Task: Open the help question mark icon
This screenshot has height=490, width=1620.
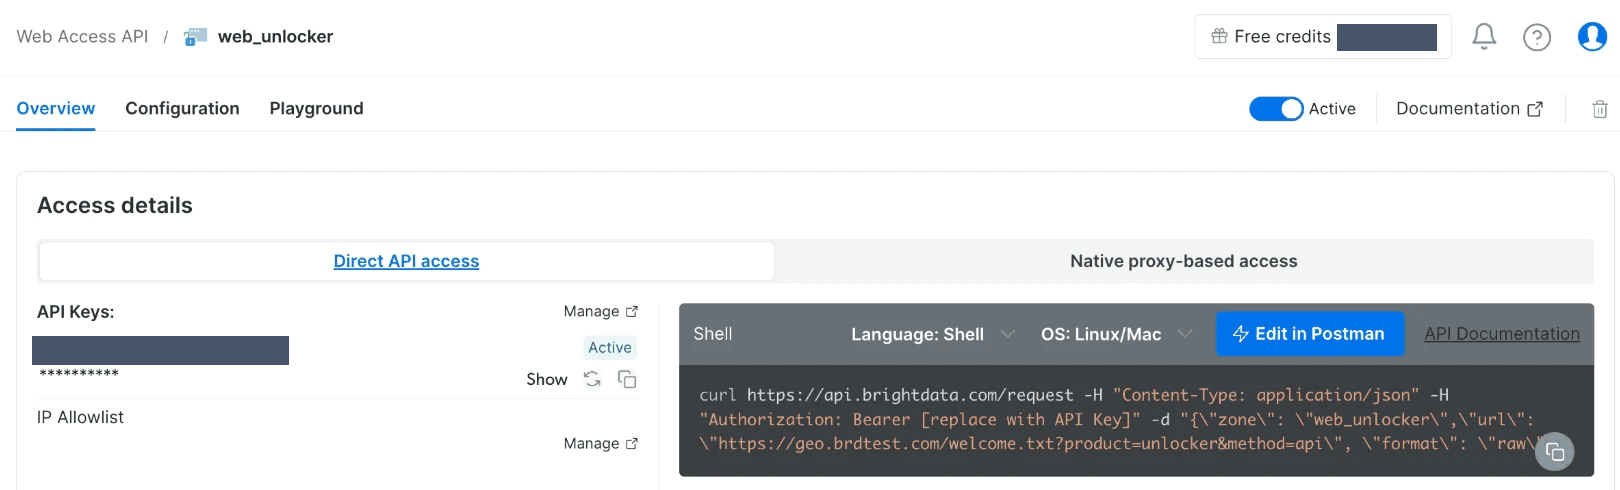Action: [1537, 37]
